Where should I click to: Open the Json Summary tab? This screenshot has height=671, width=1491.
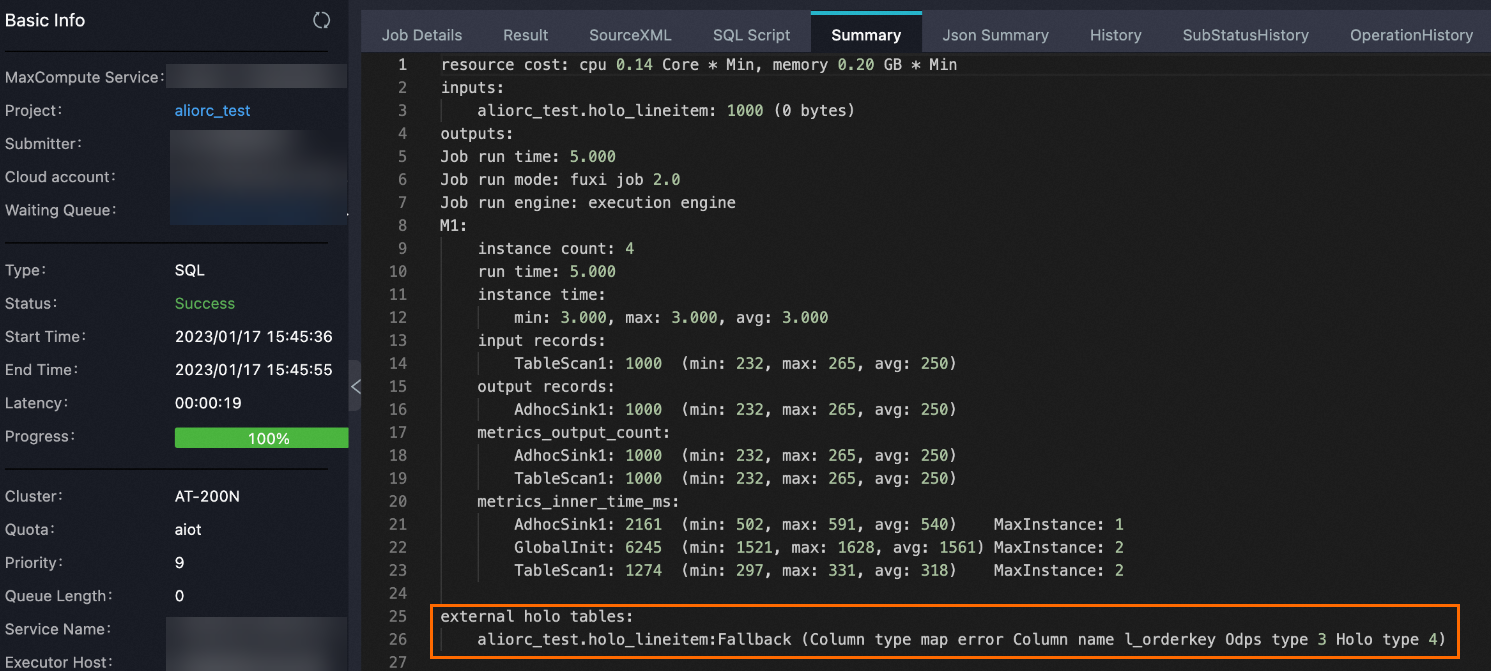tap(995, 35)
